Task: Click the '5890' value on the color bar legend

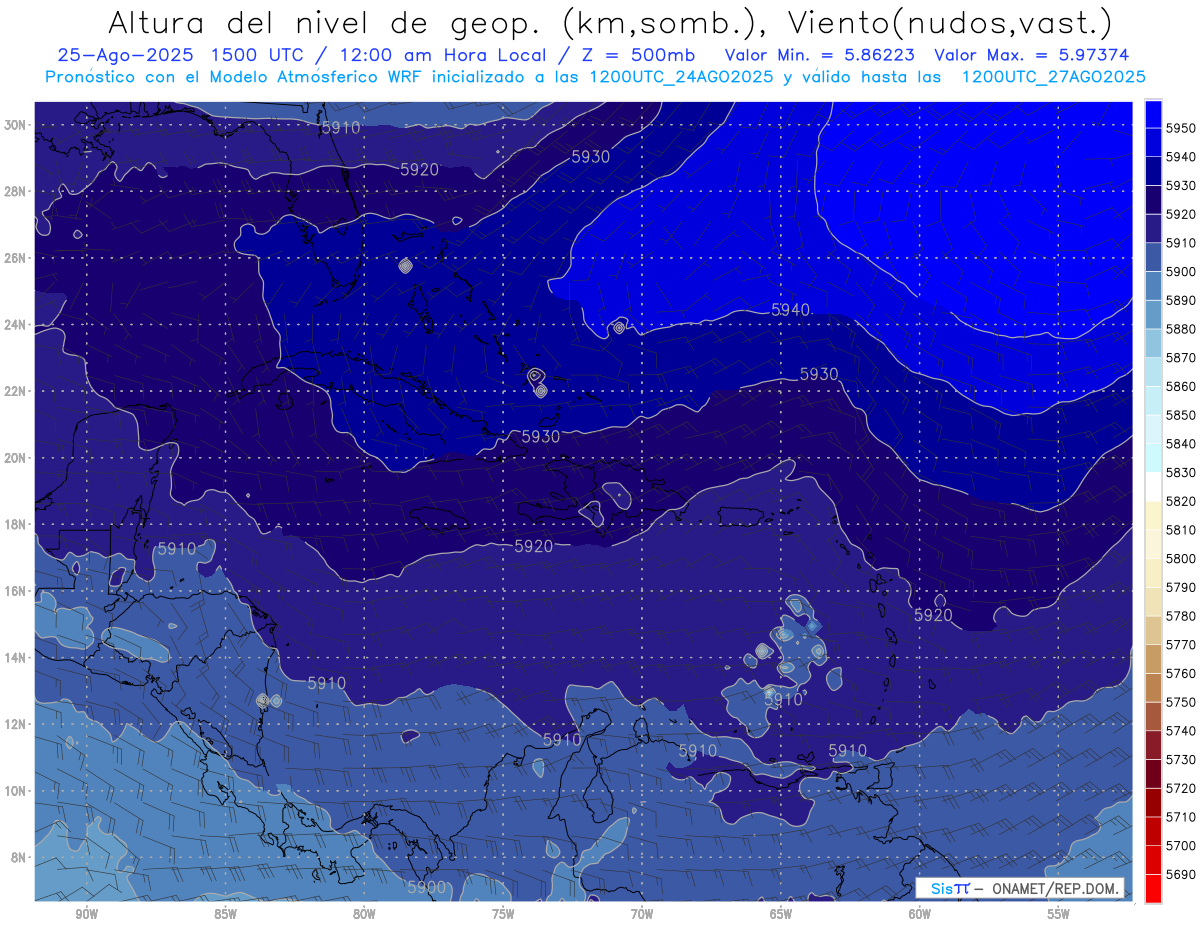Action: click(x=1181, y=300)
